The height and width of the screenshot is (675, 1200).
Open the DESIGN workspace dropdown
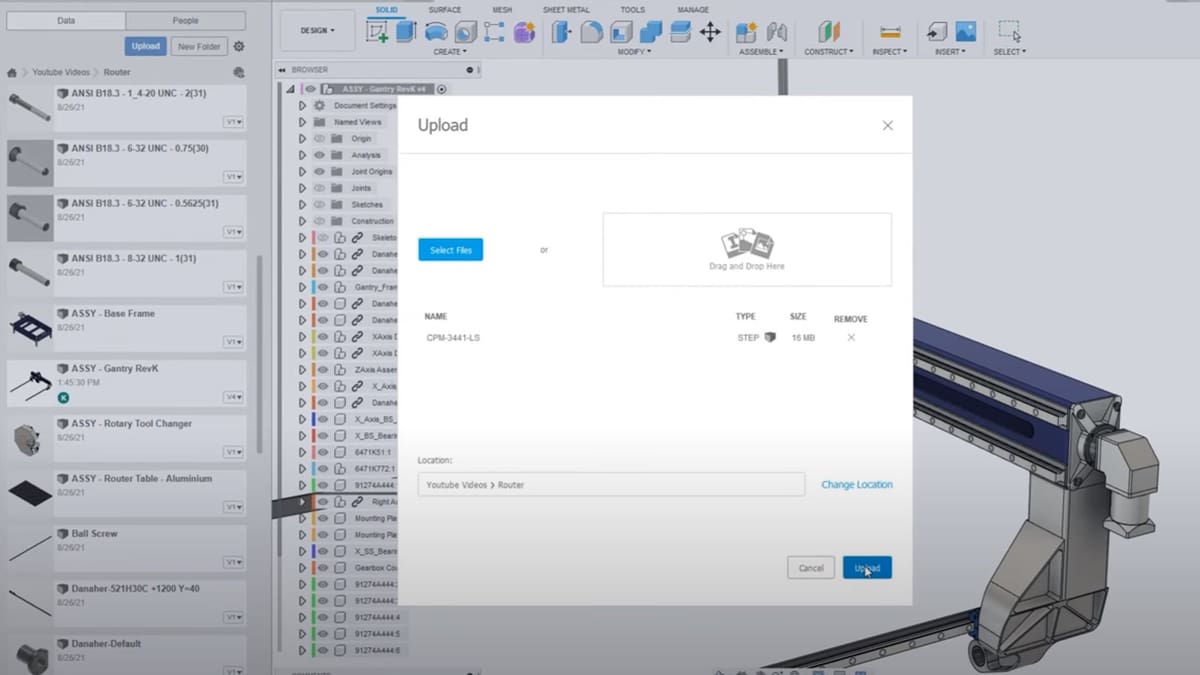(318, 31)
